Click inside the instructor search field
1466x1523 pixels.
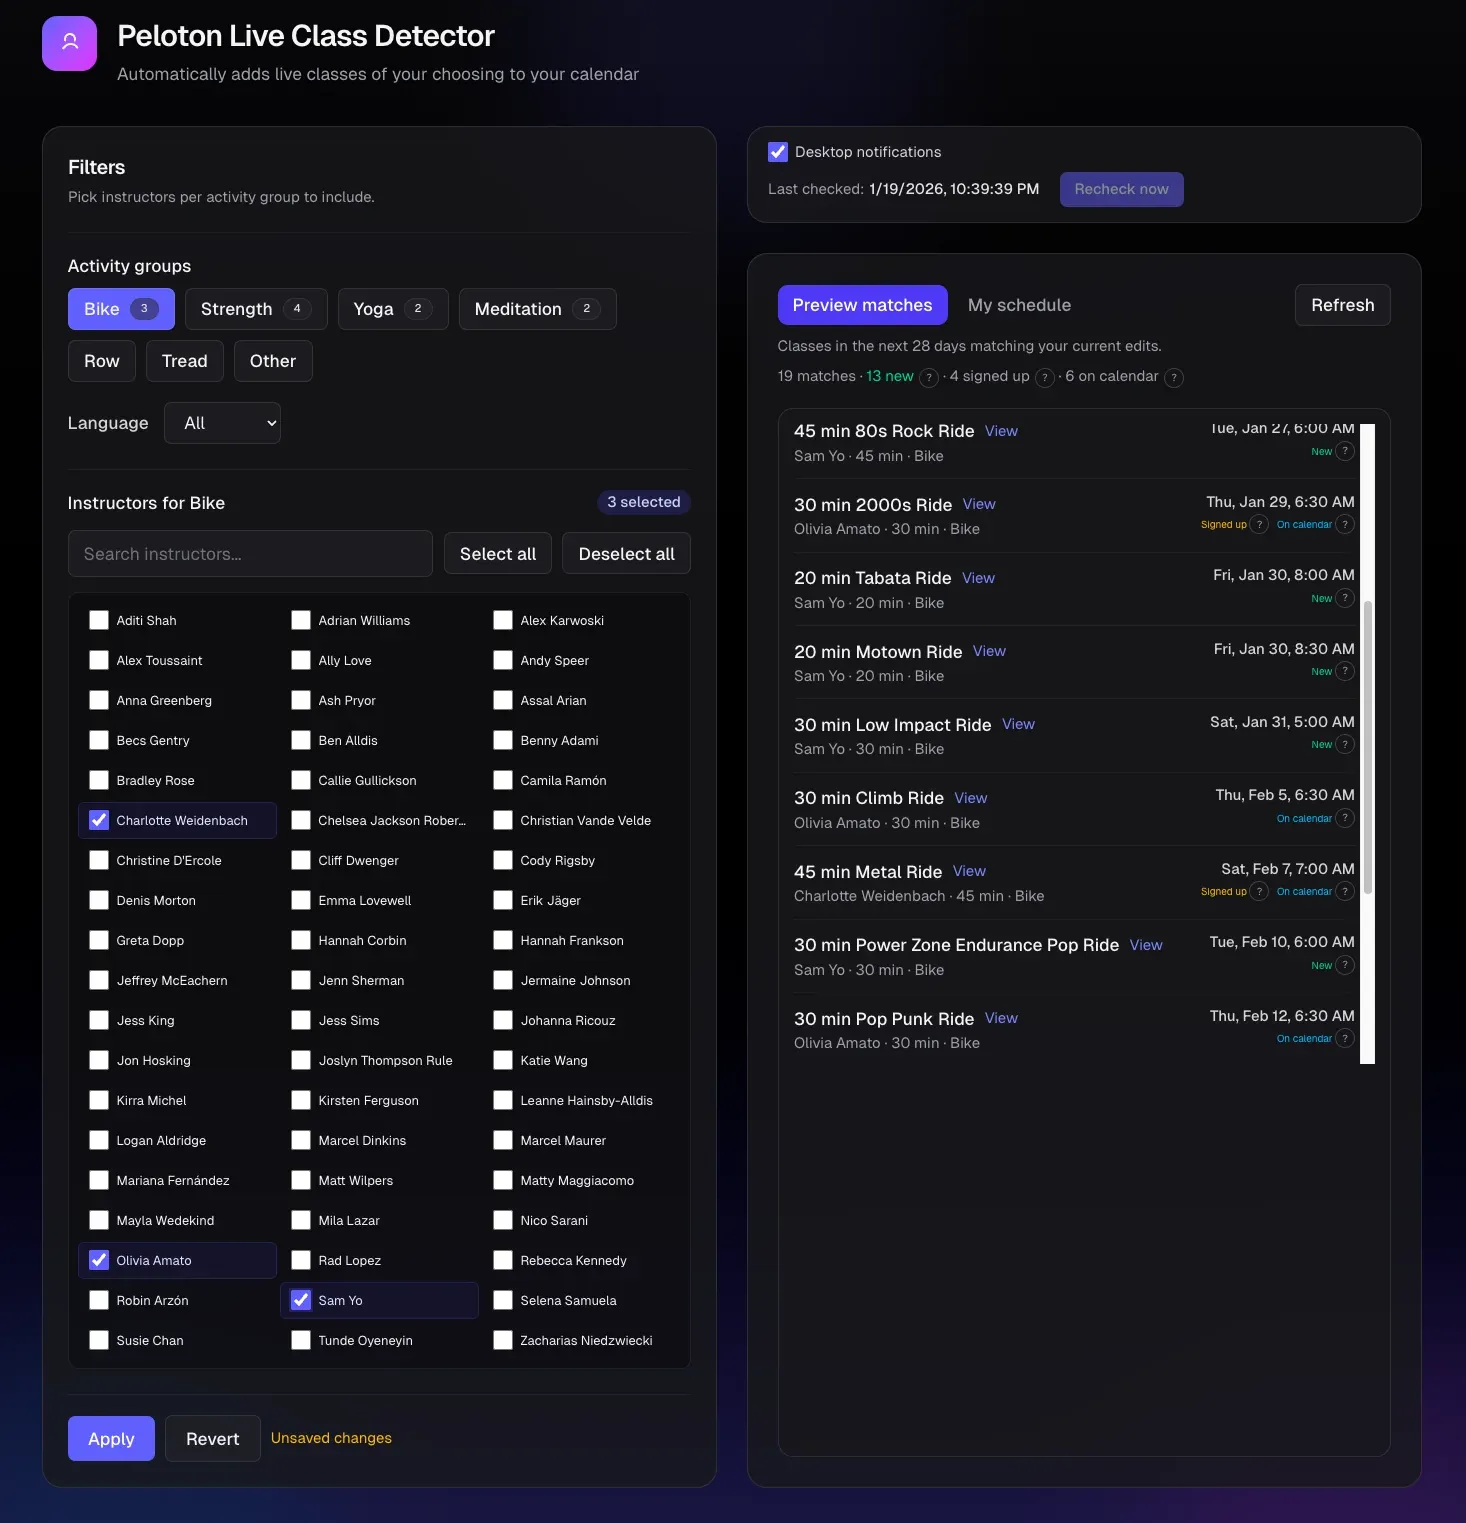point(250,553)
